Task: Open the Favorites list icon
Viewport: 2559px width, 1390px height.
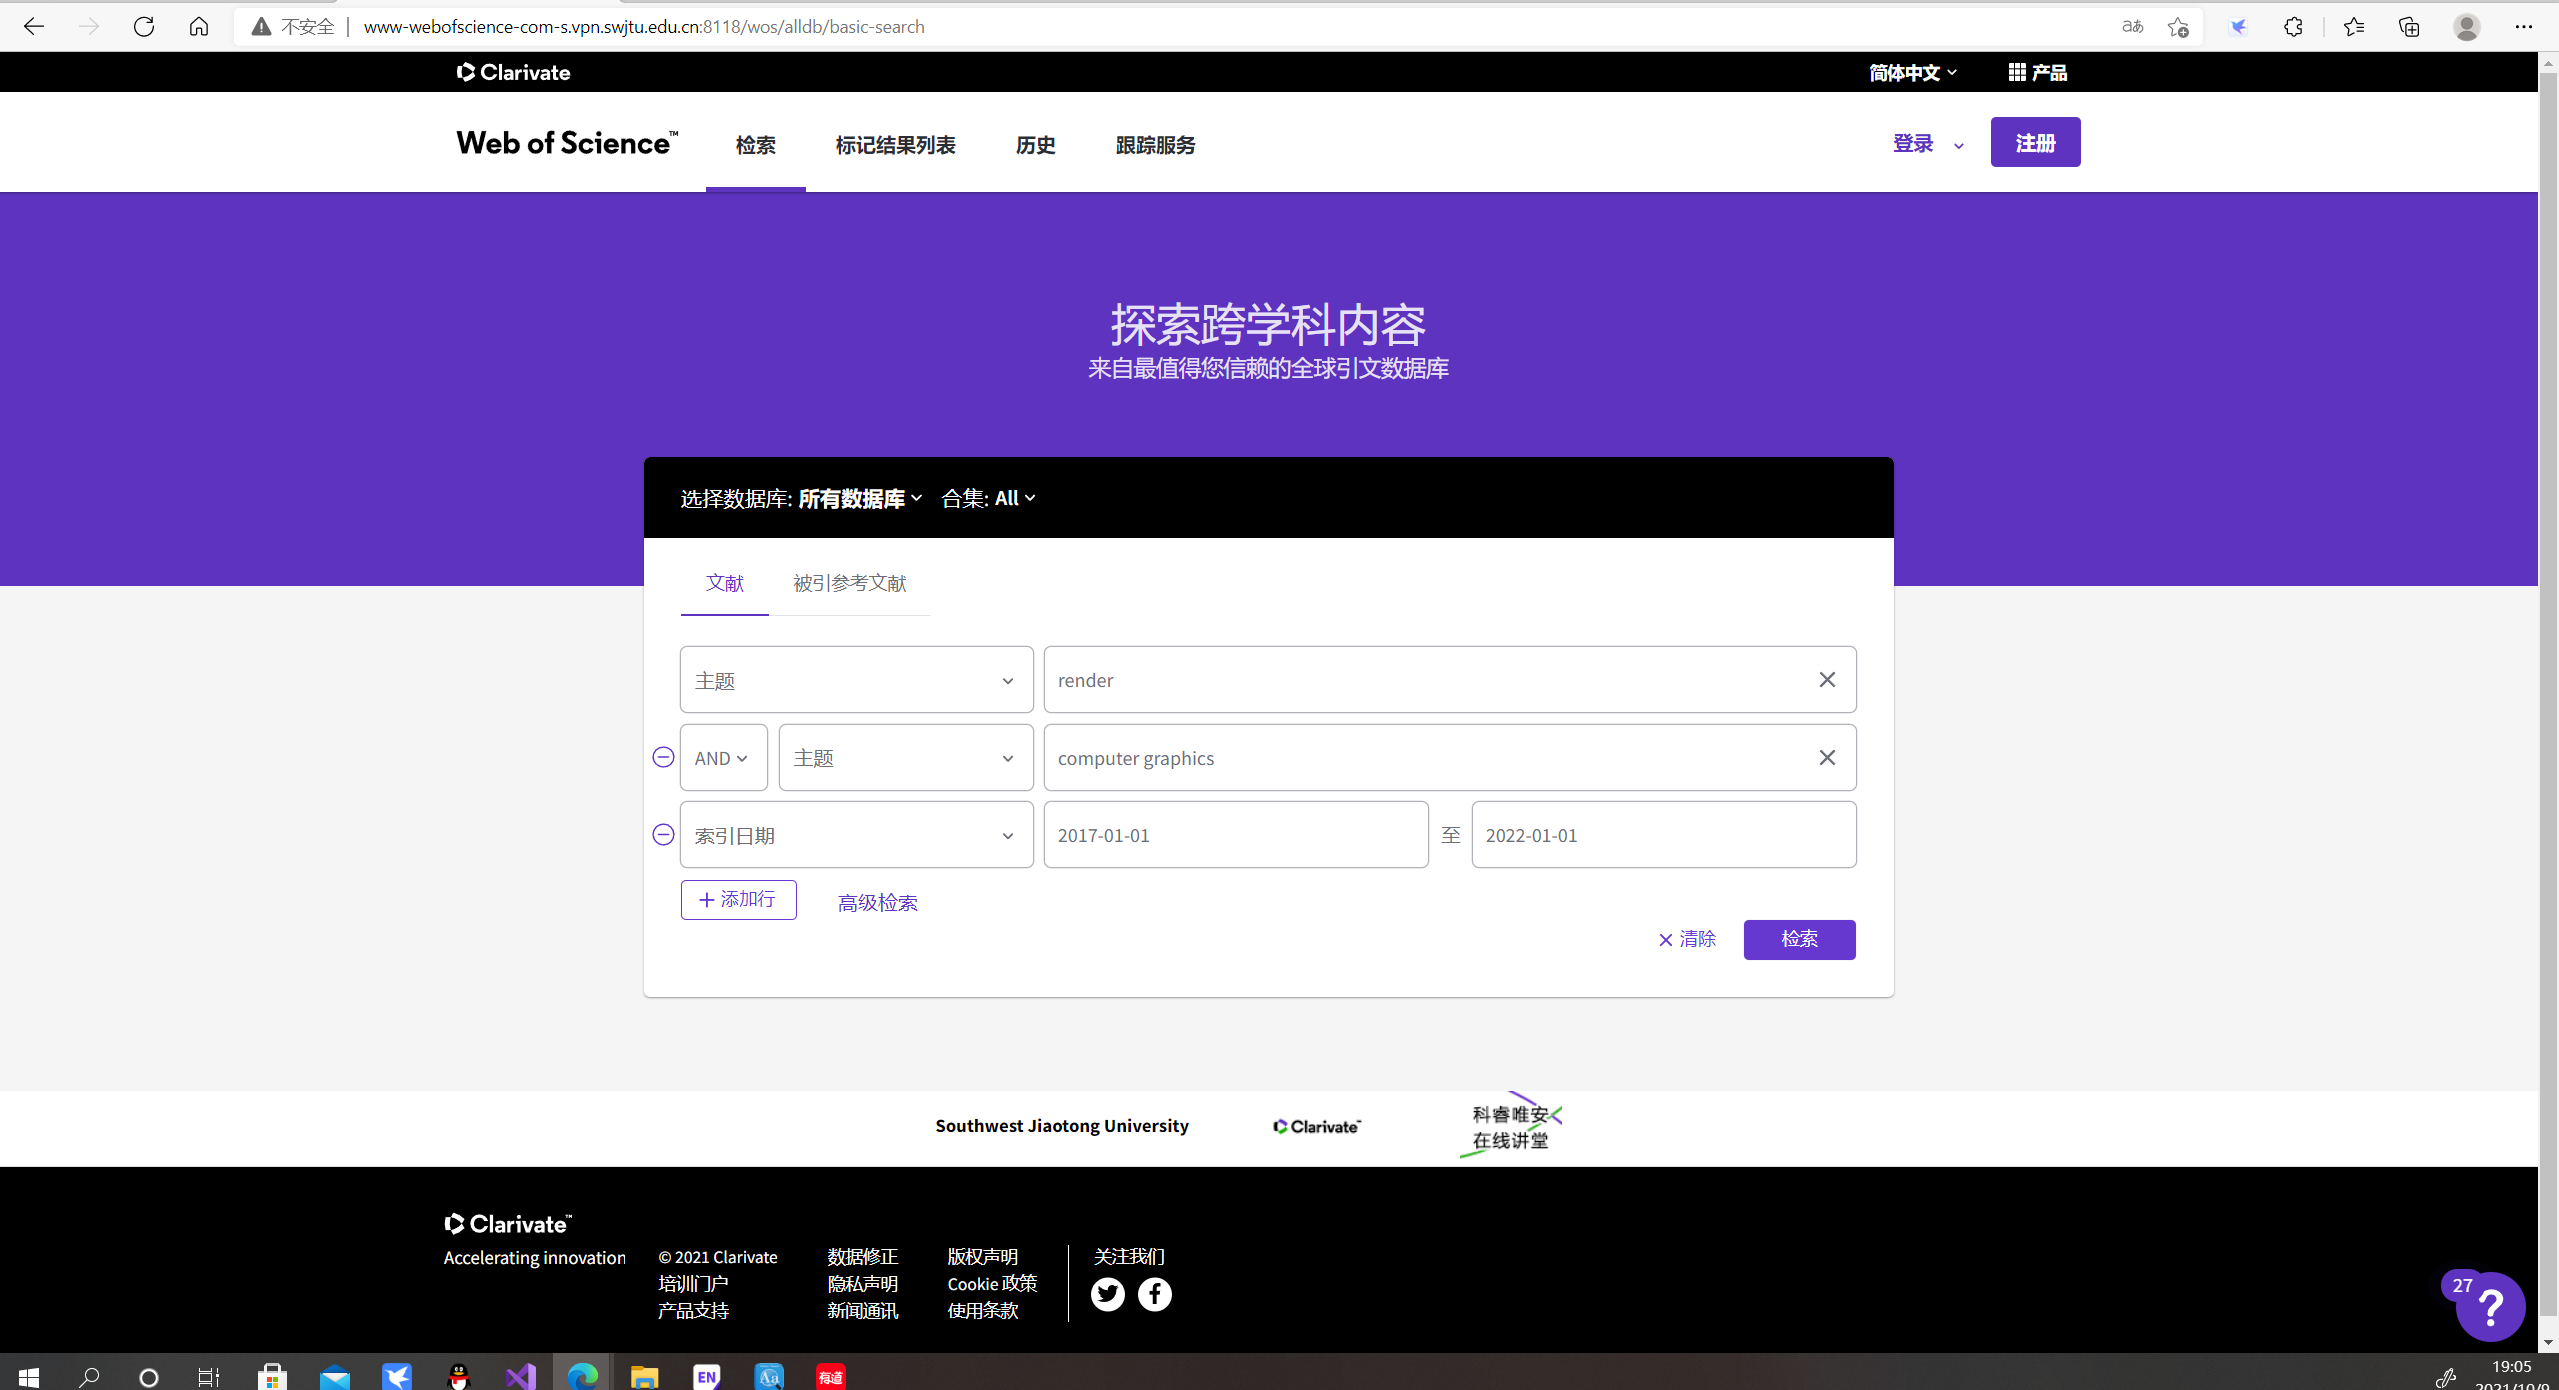Action: (2353, 27)
